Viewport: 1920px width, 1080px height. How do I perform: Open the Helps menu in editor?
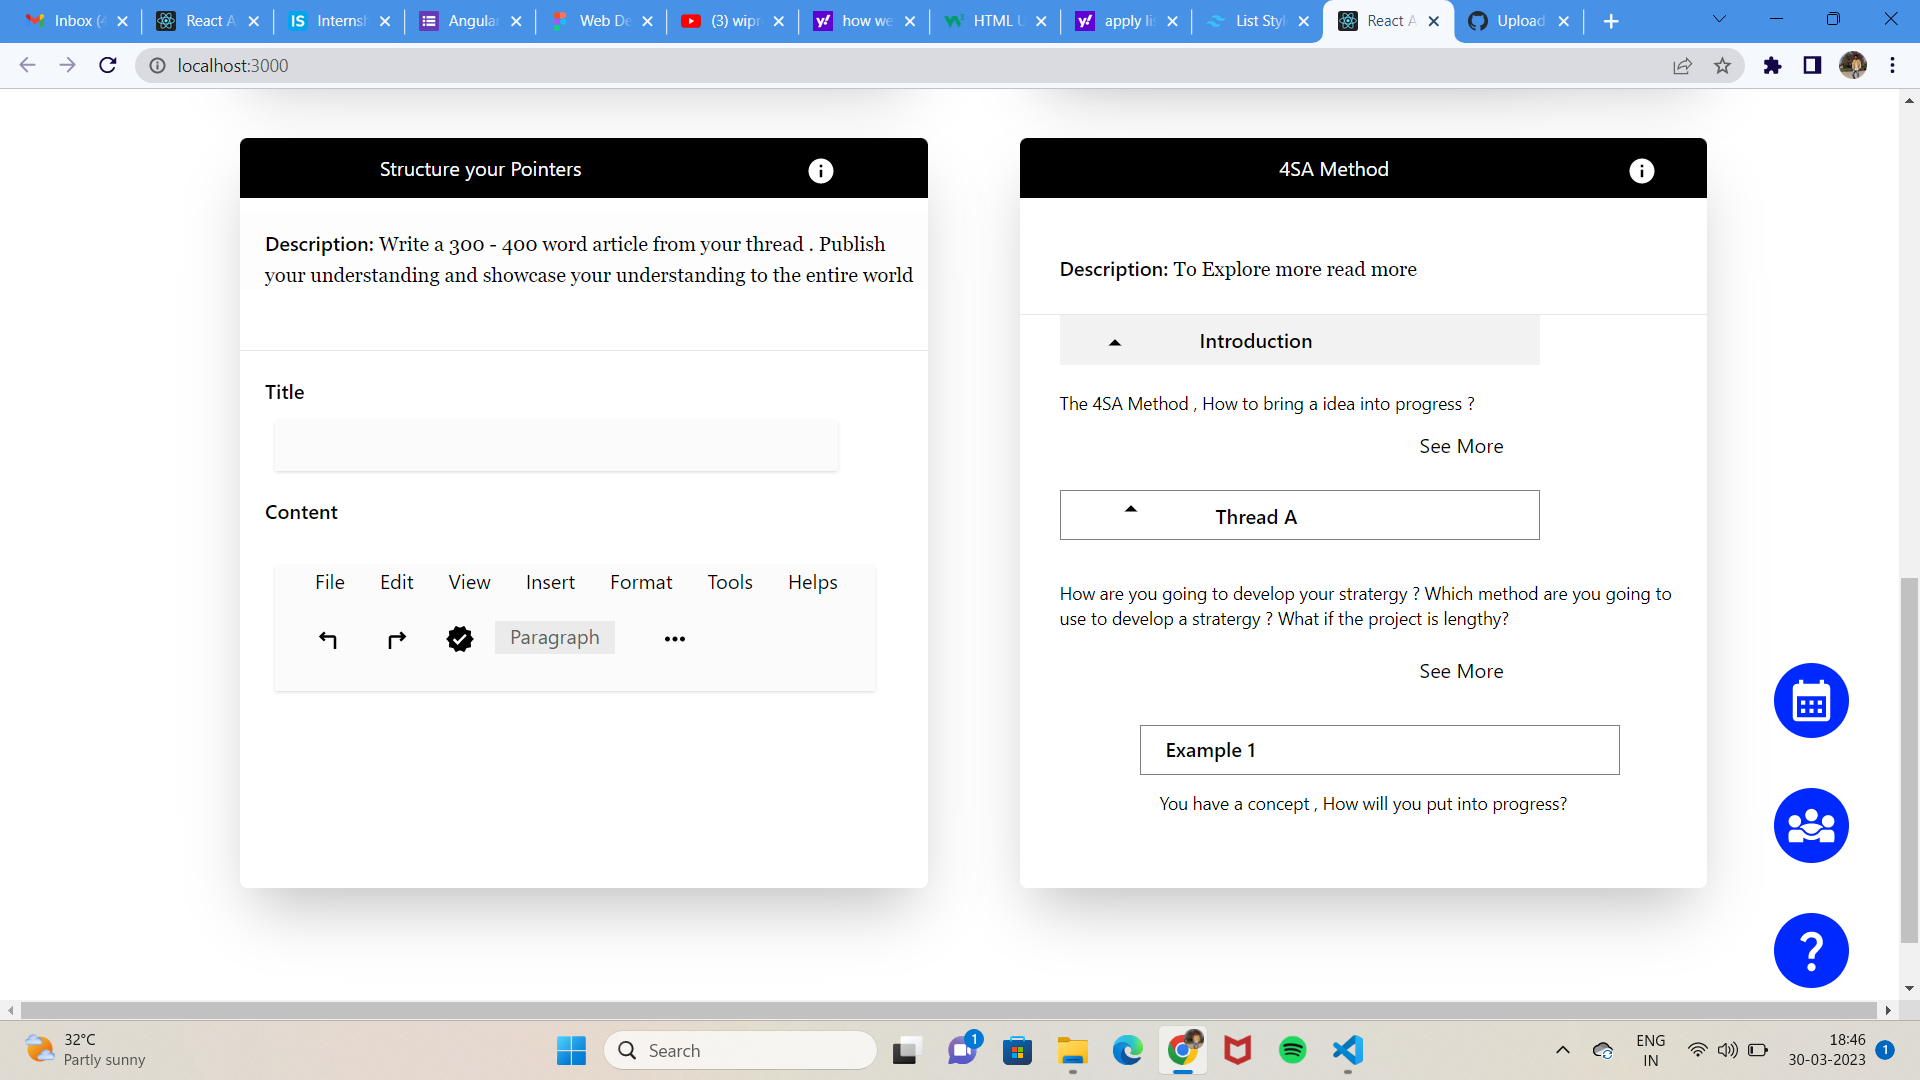pos(813,583)
